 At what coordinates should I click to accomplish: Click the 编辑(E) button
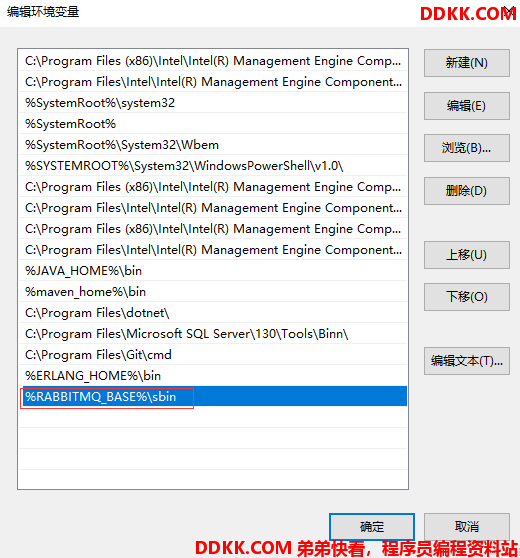pos(467,106)
